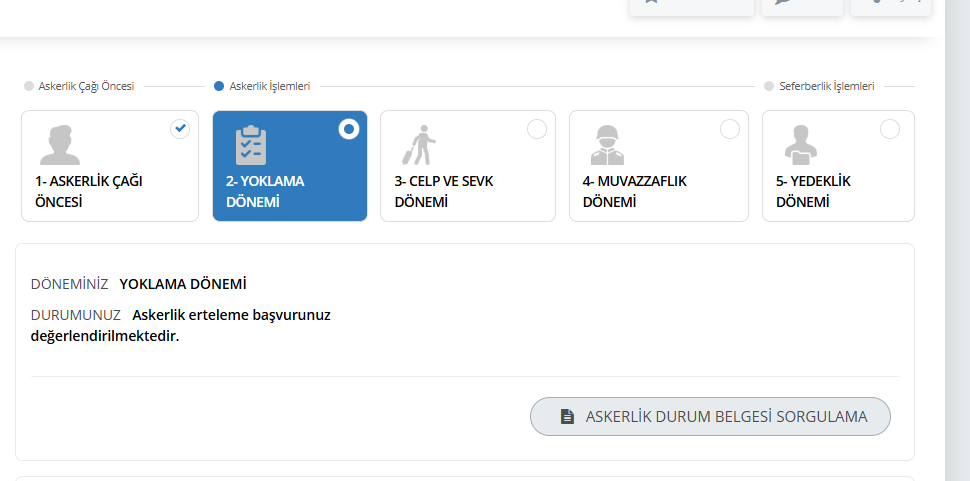Click the partially visible star favorites button

pyautogui.click(x=692, y=7)
